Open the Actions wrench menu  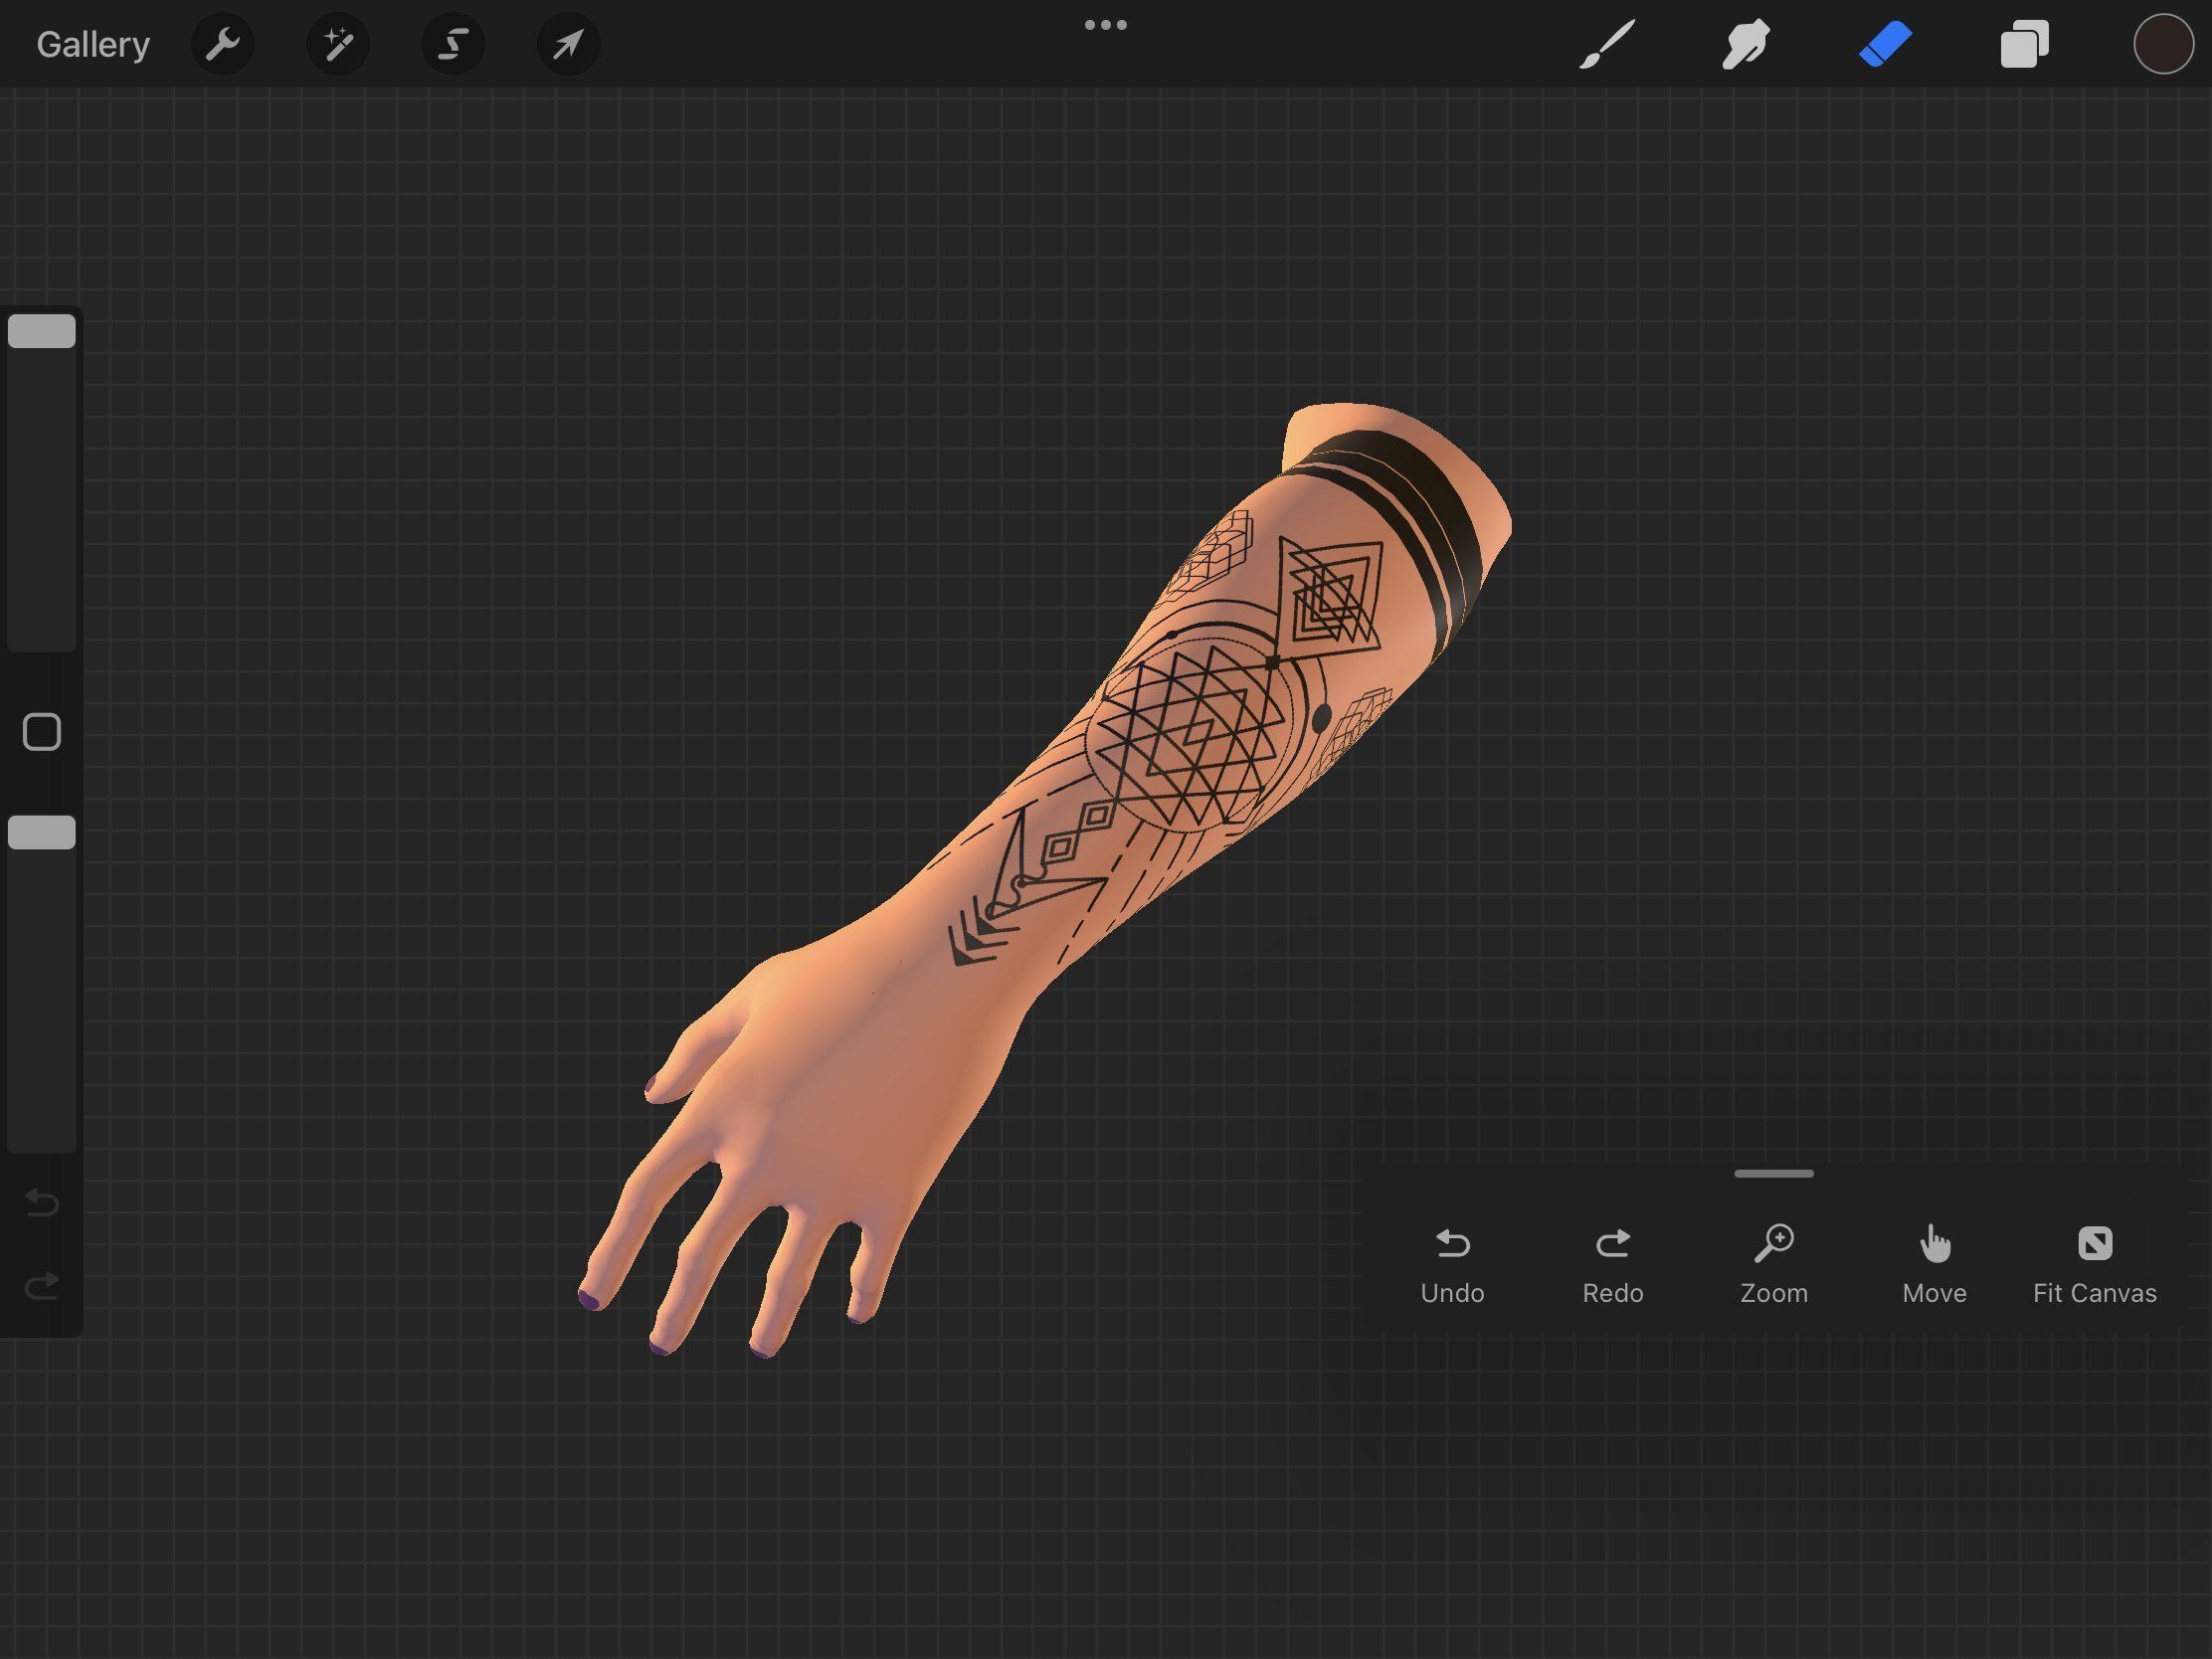[222, 44]
